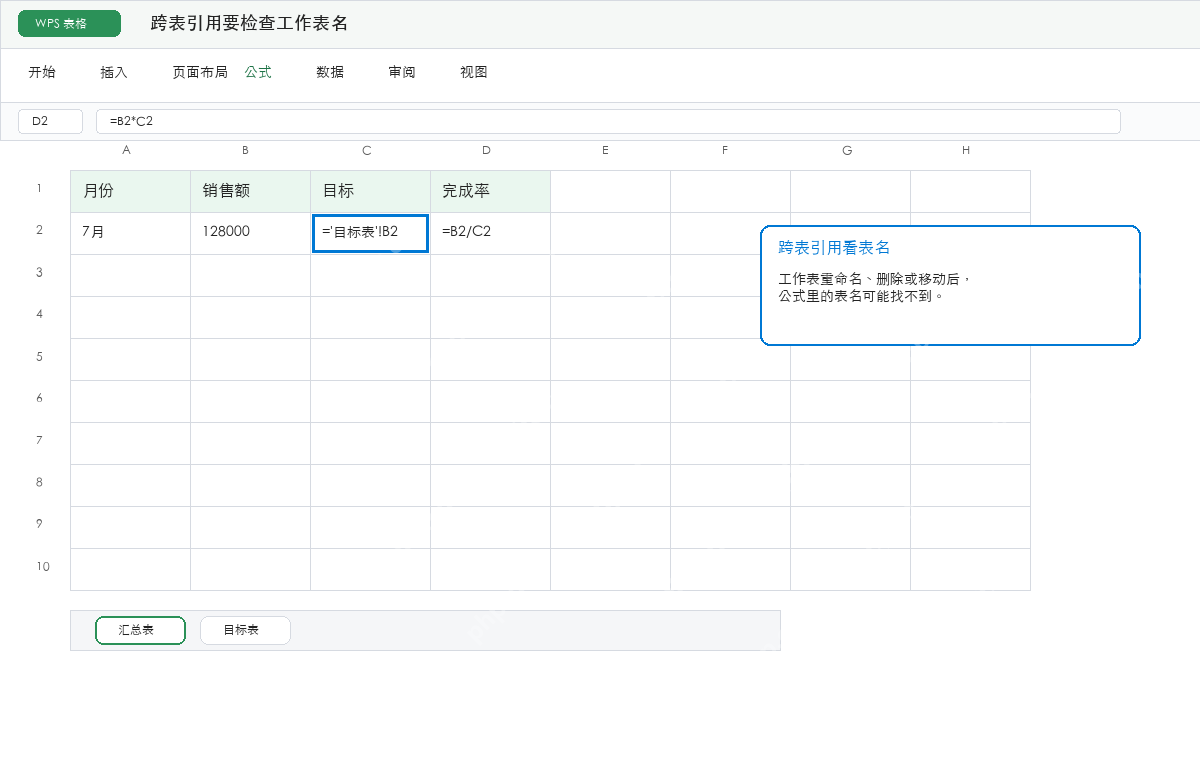Select column E header

606,150
